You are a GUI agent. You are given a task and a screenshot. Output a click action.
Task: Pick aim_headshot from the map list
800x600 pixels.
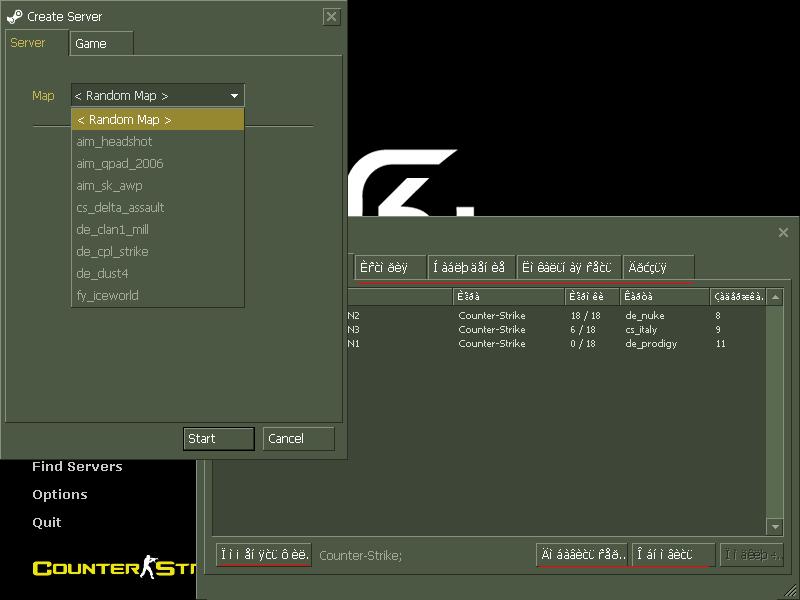tap(158, 142)
